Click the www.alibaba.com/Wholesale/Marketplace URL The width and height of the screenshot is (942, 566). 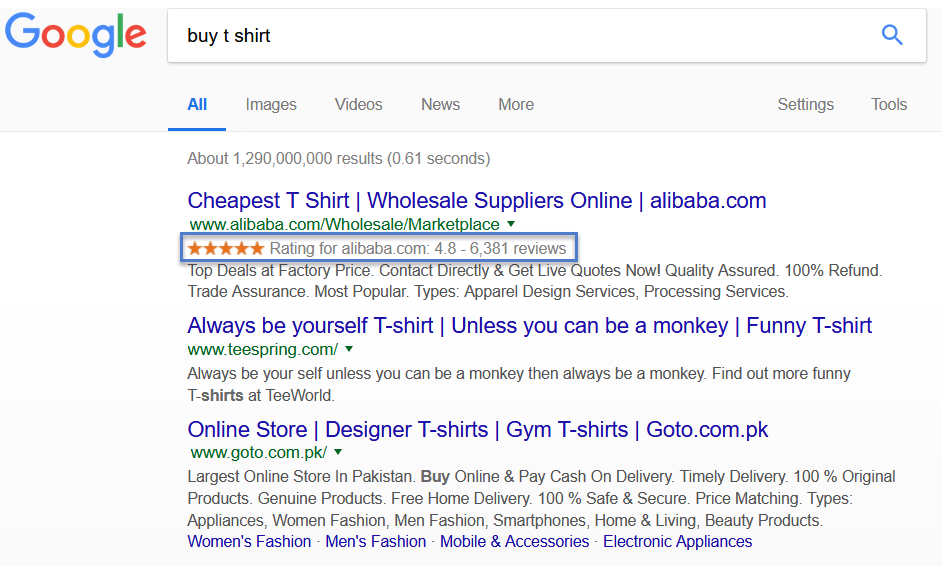click(344, 224)
